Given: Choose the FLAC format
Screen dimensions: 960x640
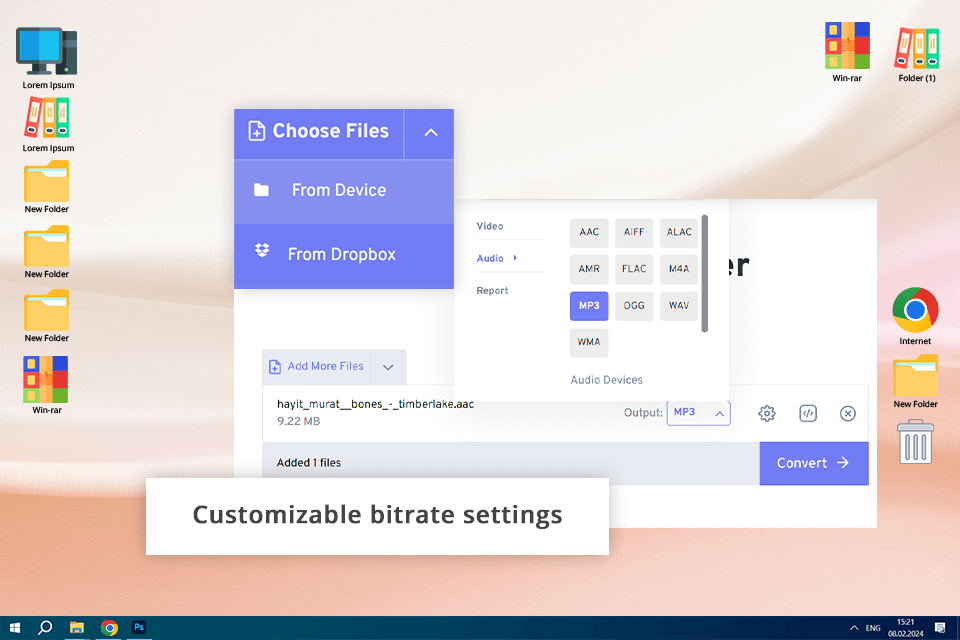Looking at the screenshot, I should pyautogui.click(x=634, y=269).
